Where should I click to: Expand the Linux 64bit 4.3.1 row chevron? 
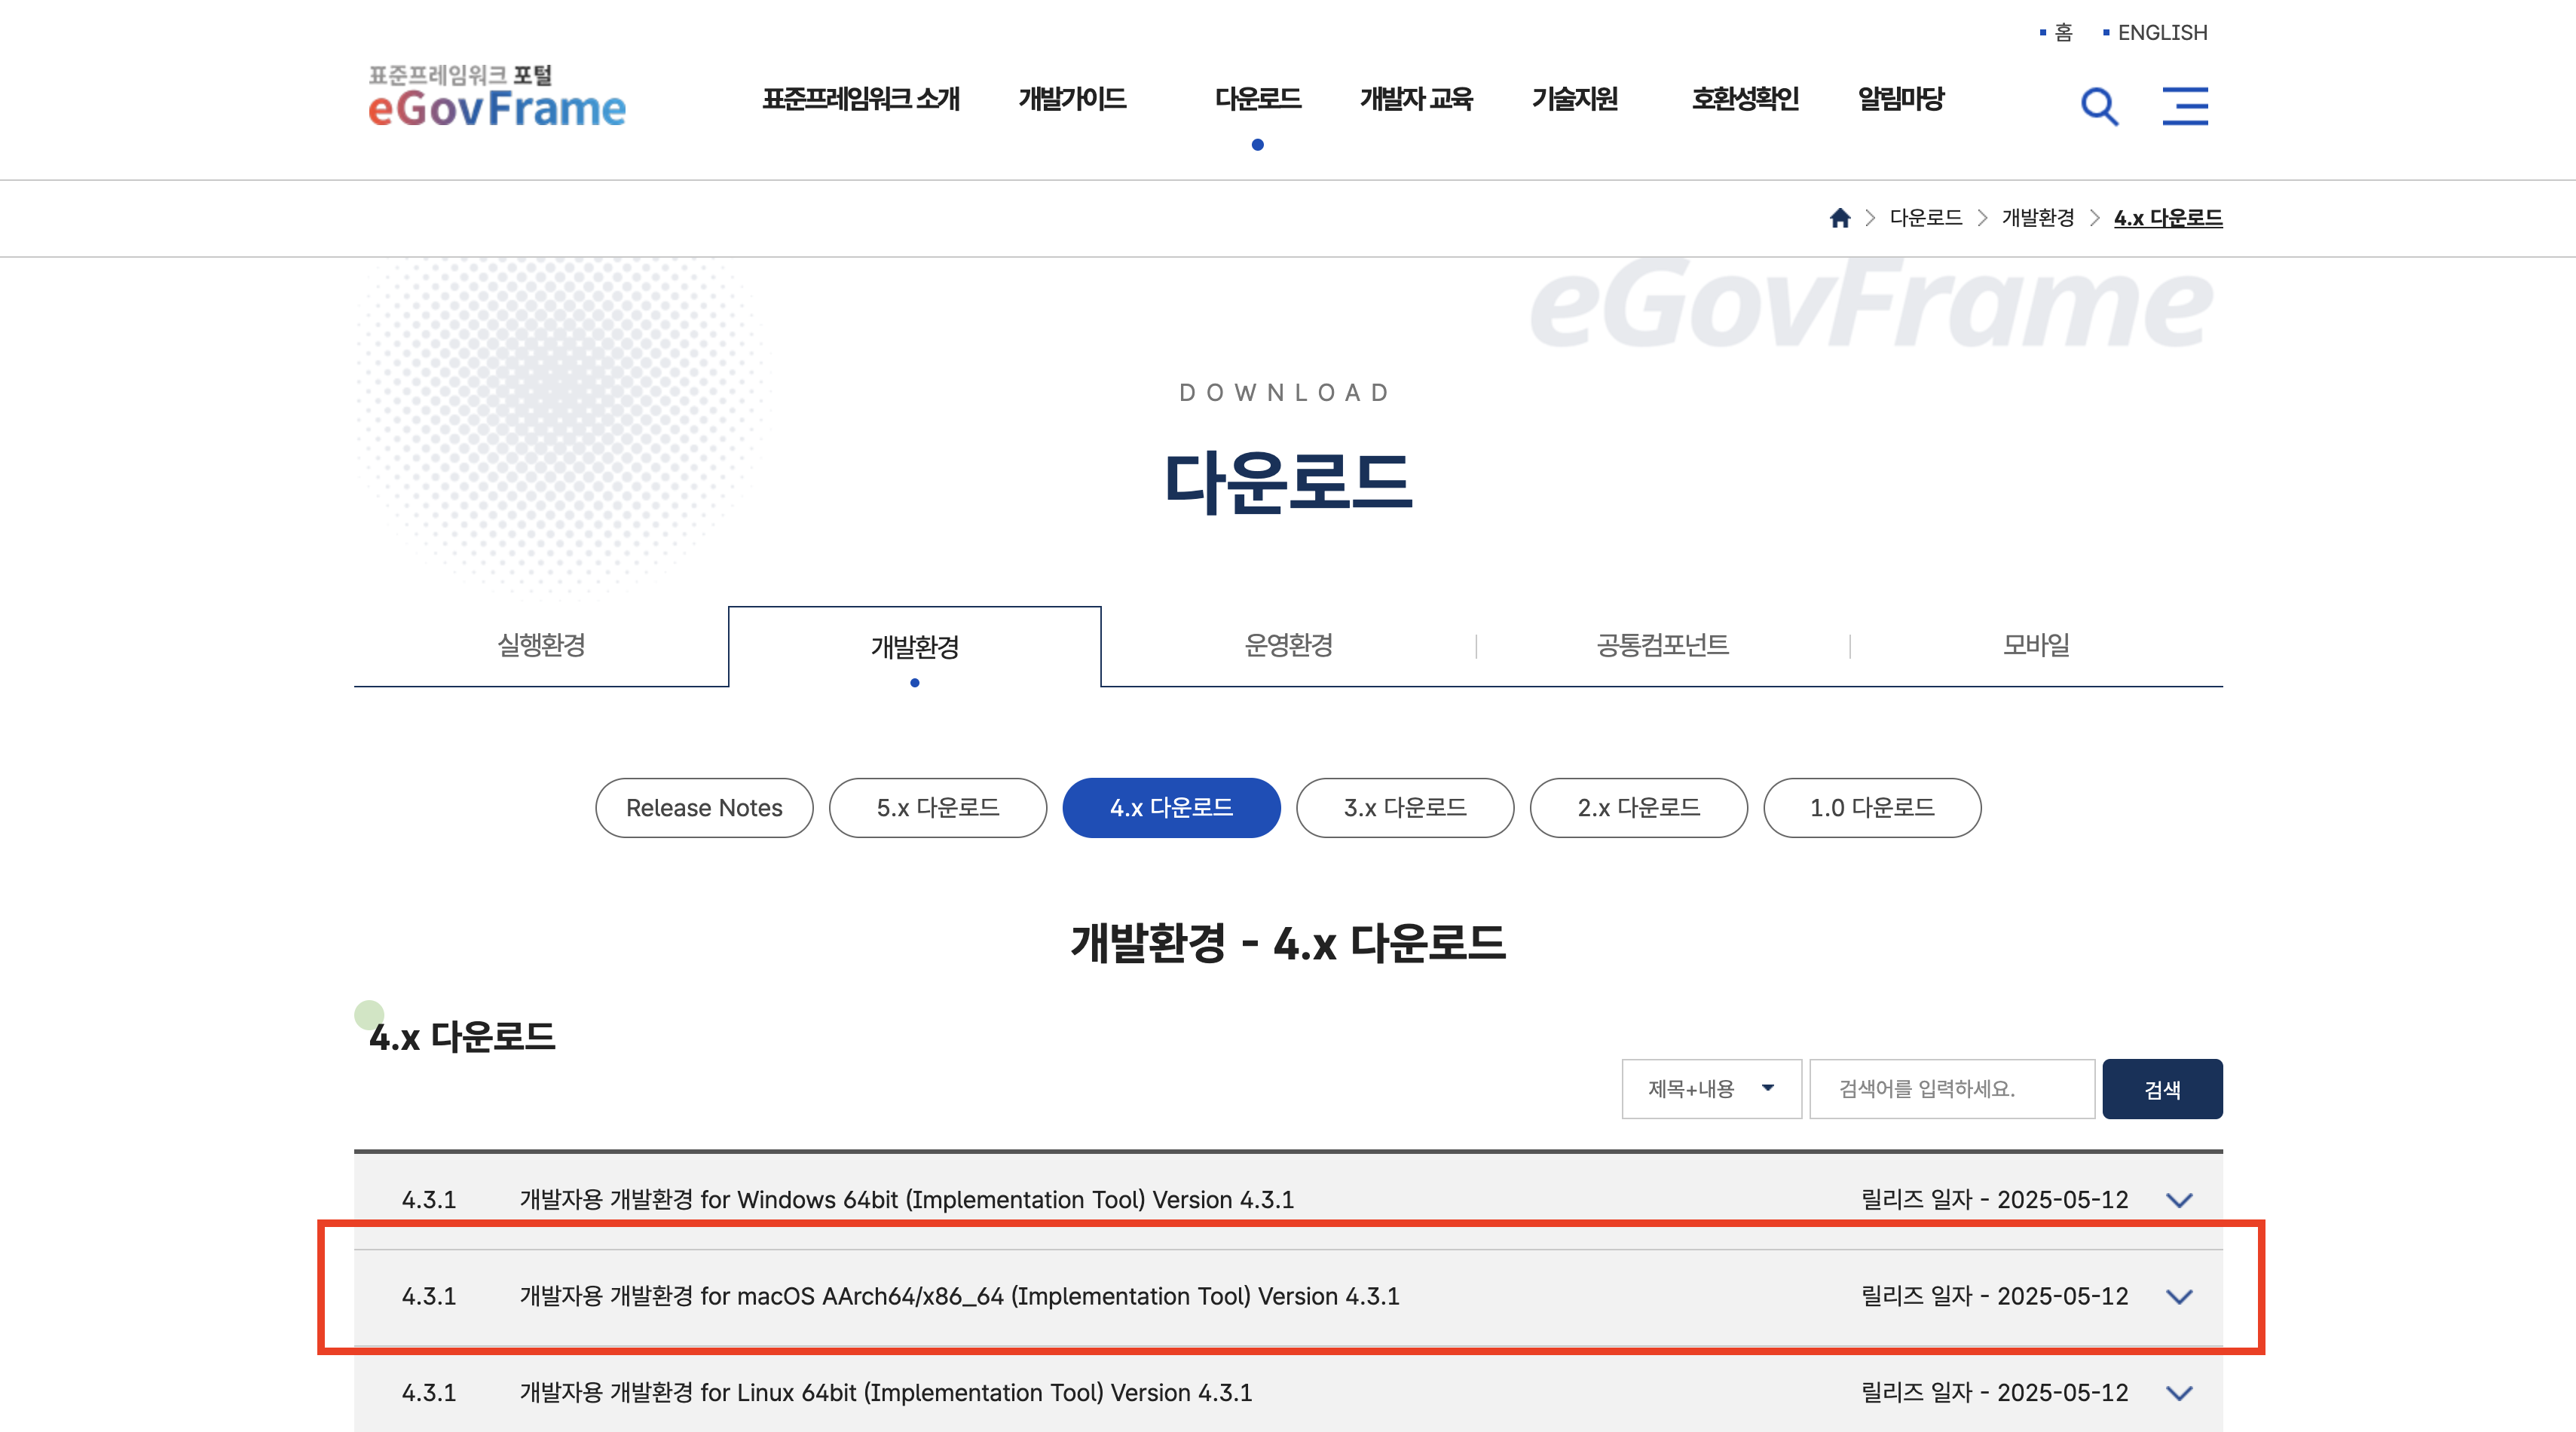coord(2178,1393)
